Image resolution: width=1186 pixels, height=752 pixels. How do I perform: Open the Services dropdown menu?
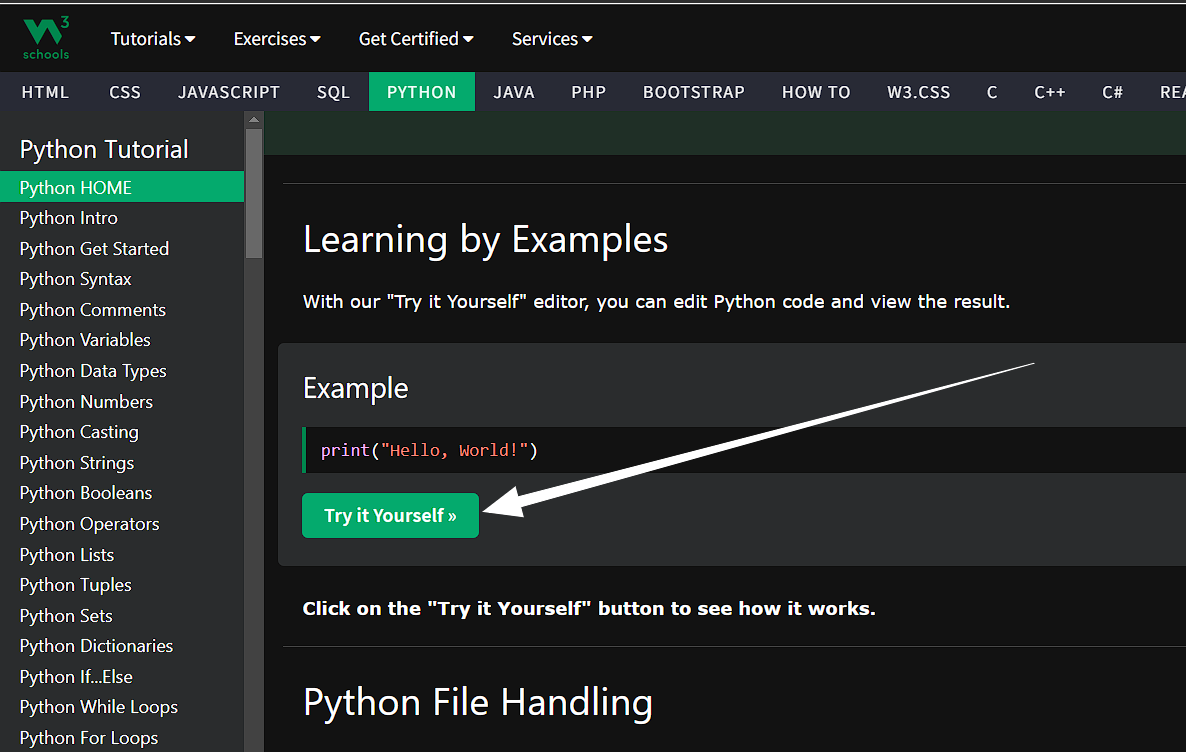click(x=551, y=39)
